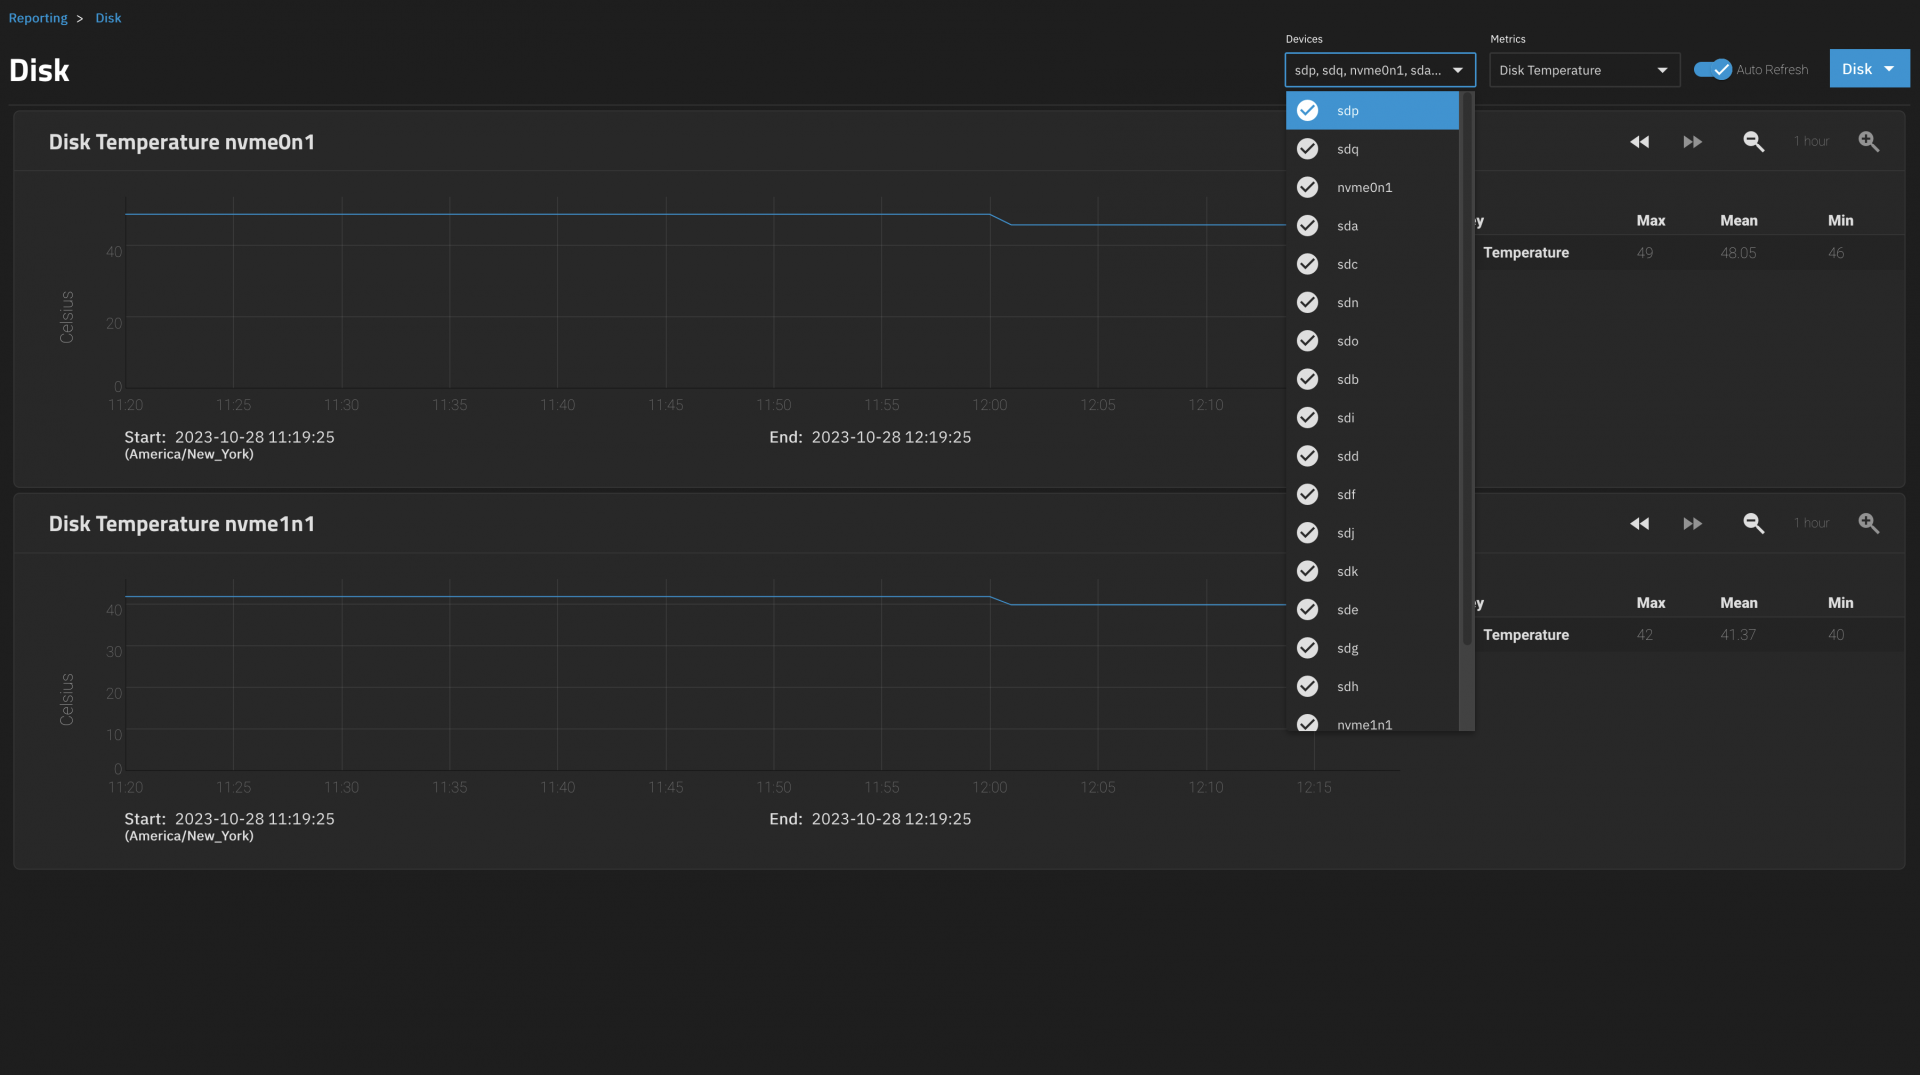Zoom in the nvme0n1 temperature graph

(x=1868, y=142)
